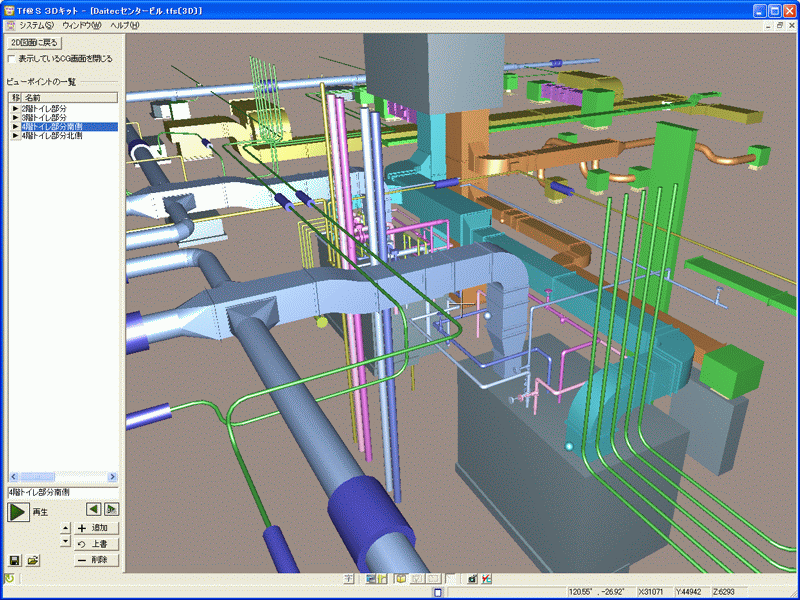The height and width of the screenshot is (600, 800).
Task: Click the green play (再生) button
Action: click(18, 512)
